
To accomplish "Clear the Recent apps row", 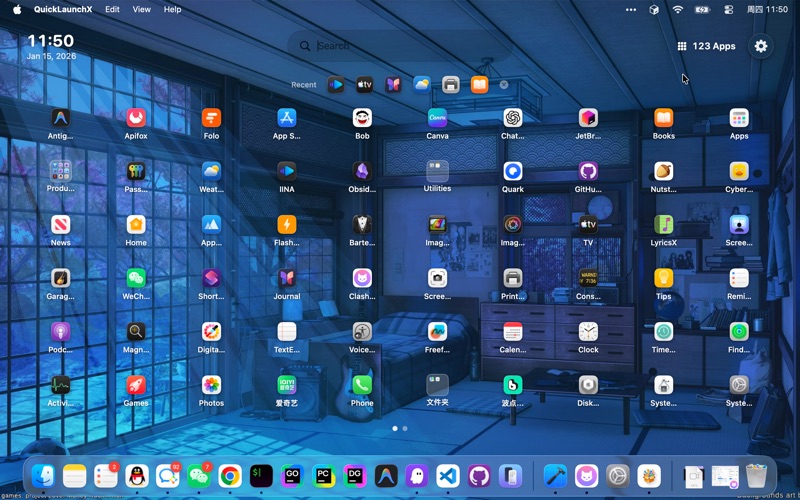I will tap(504, 85).
